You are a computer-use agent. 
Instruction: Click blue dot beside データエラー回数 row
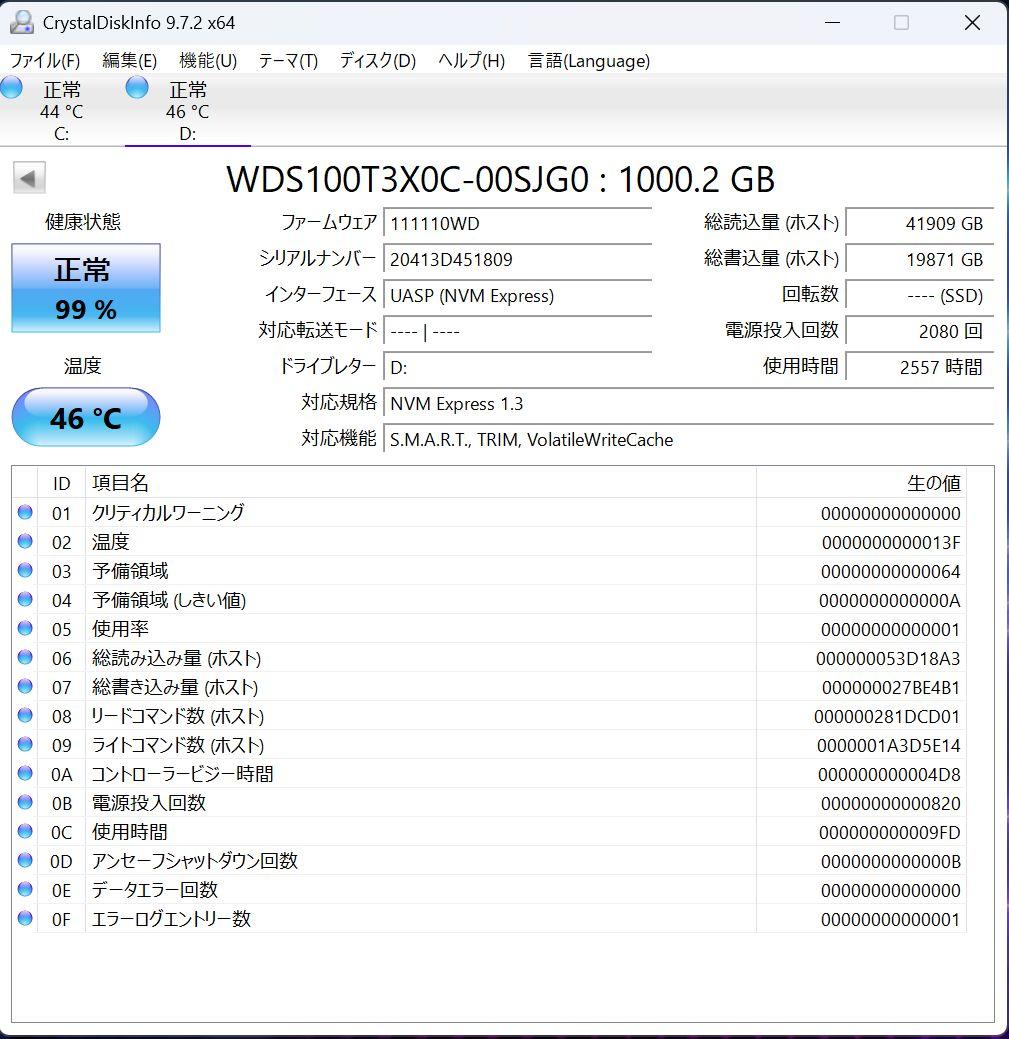pyautogui.click(x=25, y=890)
